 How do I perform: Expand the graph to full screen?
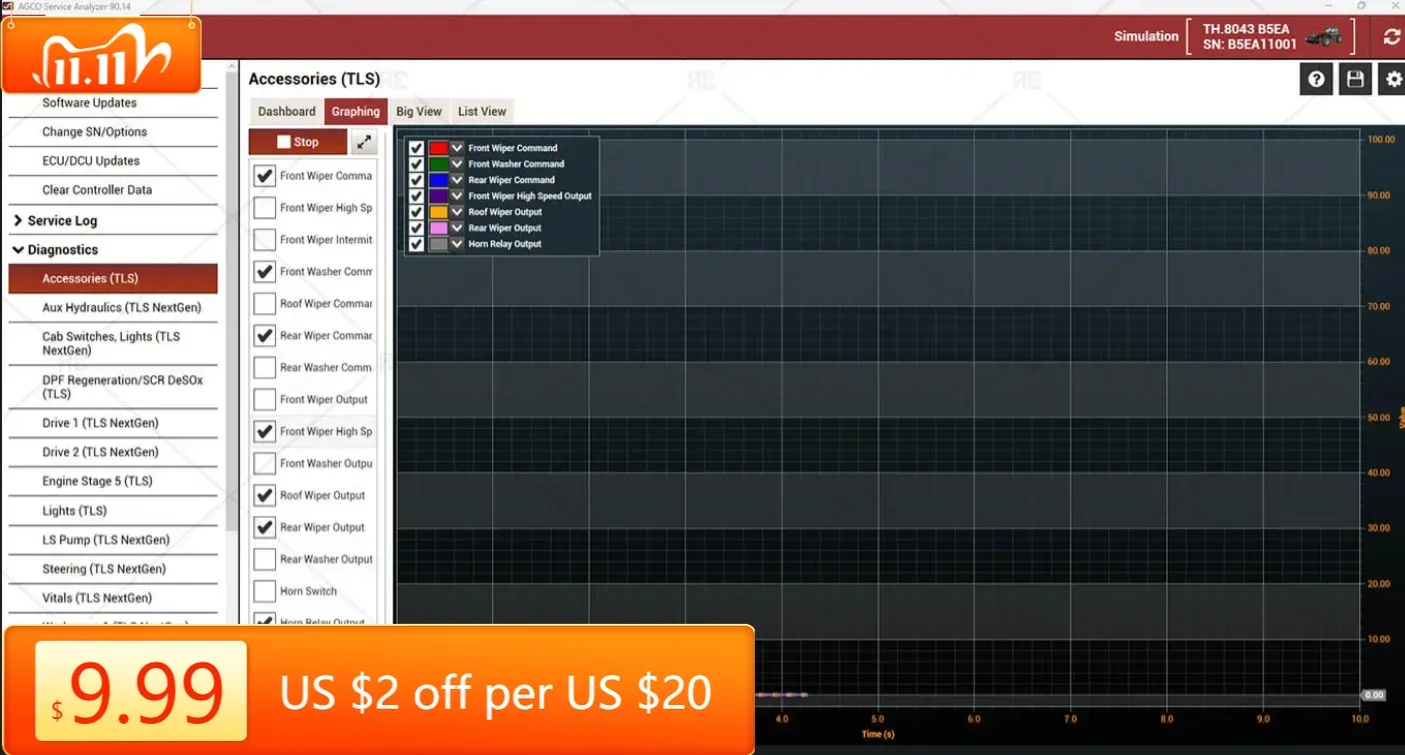click(x=363, y=142)
